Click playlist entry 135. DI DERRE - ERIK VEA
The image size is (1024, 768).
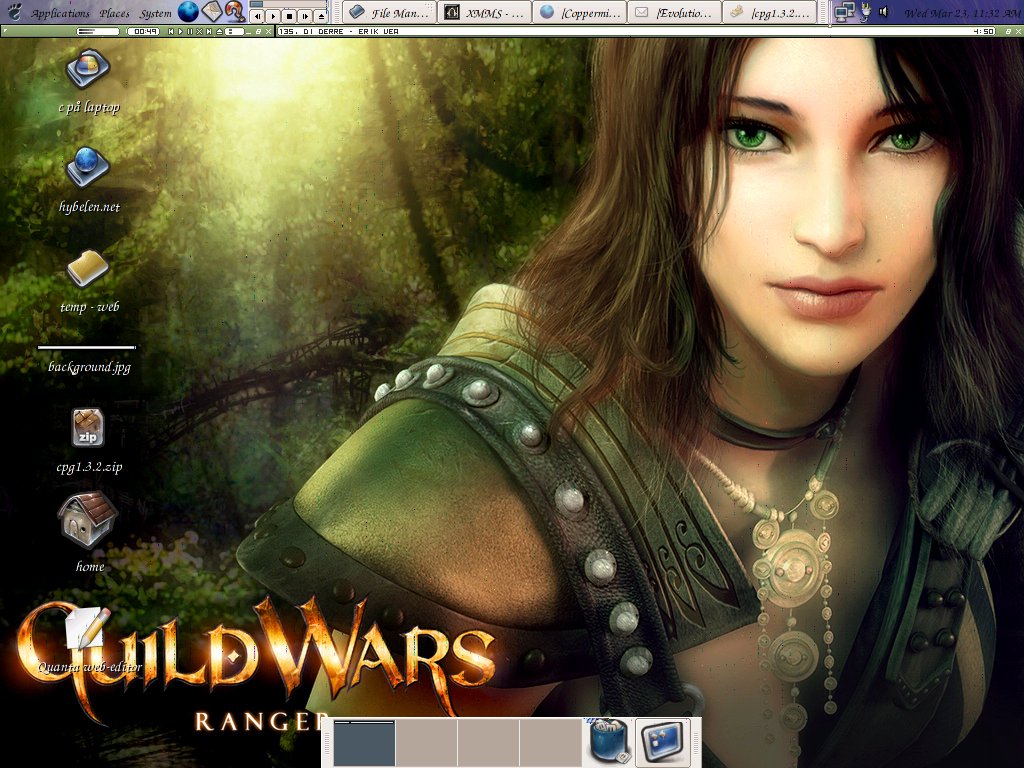pos(339,31)
